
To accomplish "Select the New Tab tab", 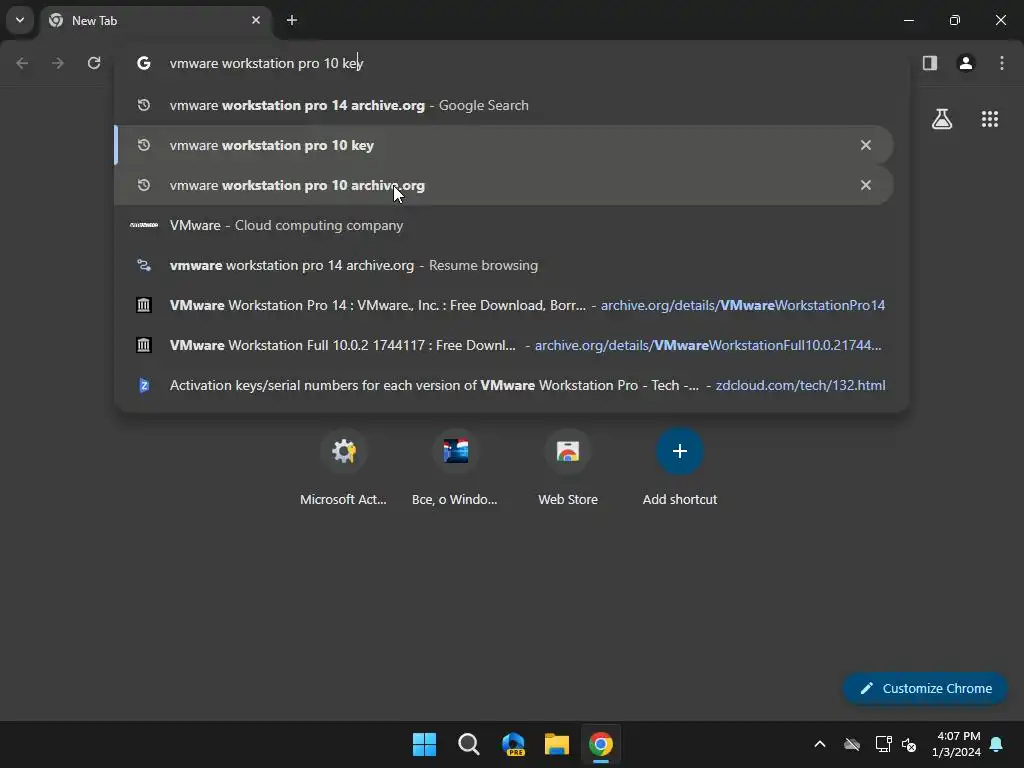I will coord(157,21).
